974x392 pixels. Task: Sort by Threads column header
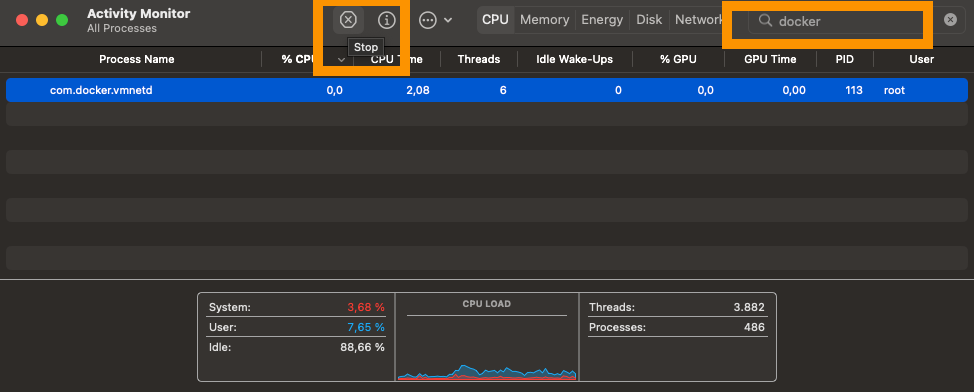click(478, 60)
